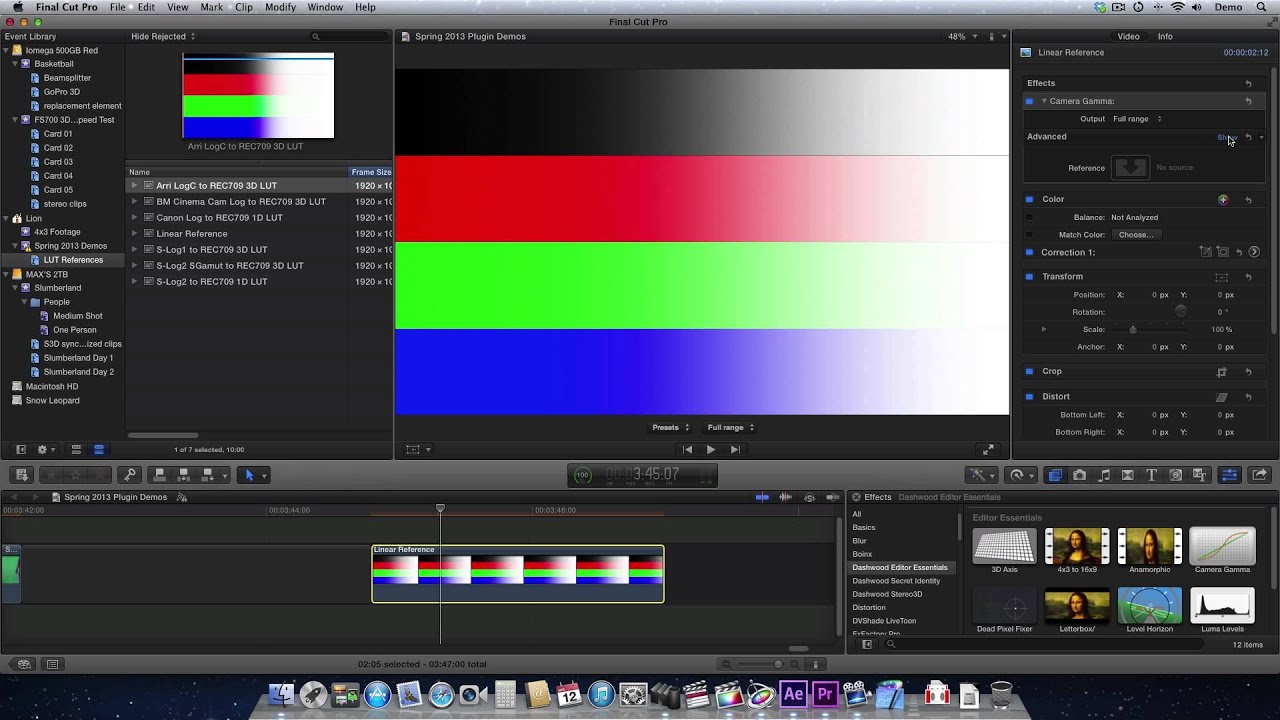Viewport: 1280px width, 720px height.
Task: Go to next edit point in viewer
Action: 735,450
